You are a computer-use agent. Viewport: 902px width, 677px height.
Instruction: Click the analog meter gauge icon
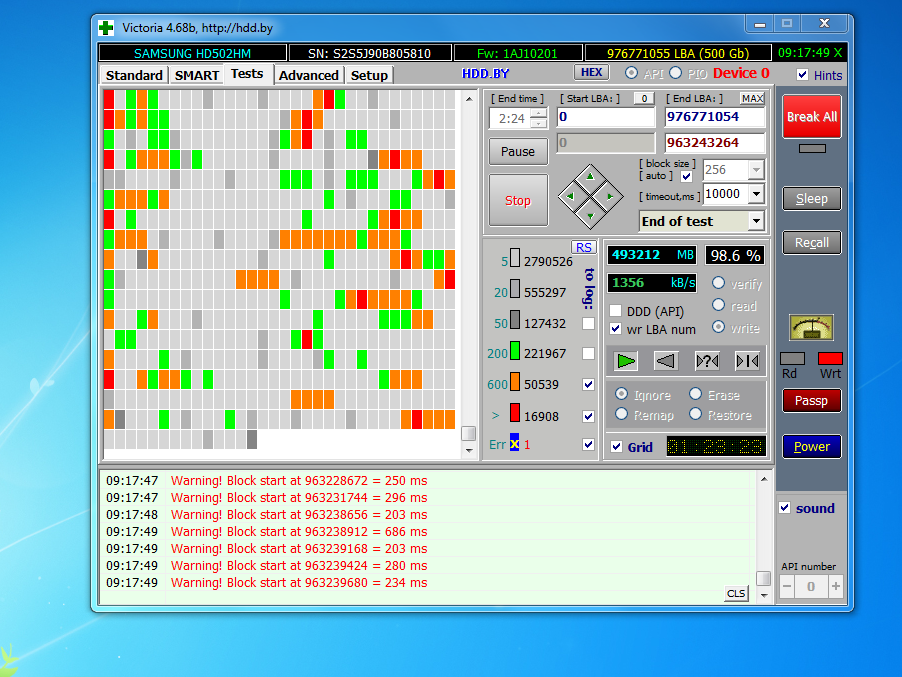[811, 328]
